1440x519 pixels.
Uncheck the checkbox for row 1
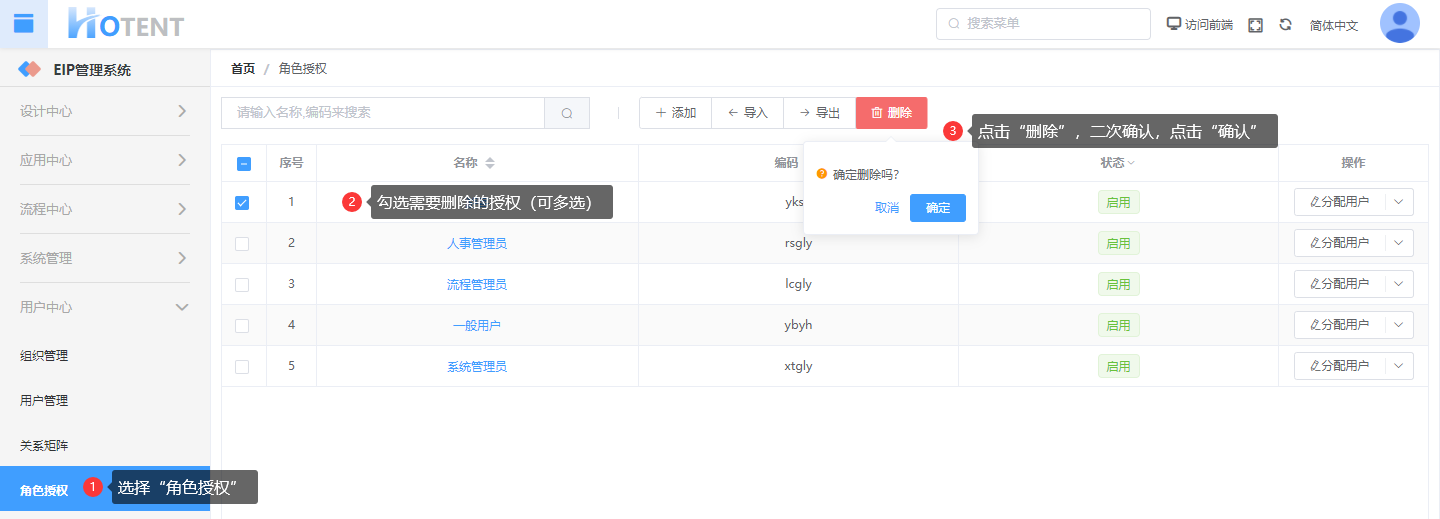[242, 202]
